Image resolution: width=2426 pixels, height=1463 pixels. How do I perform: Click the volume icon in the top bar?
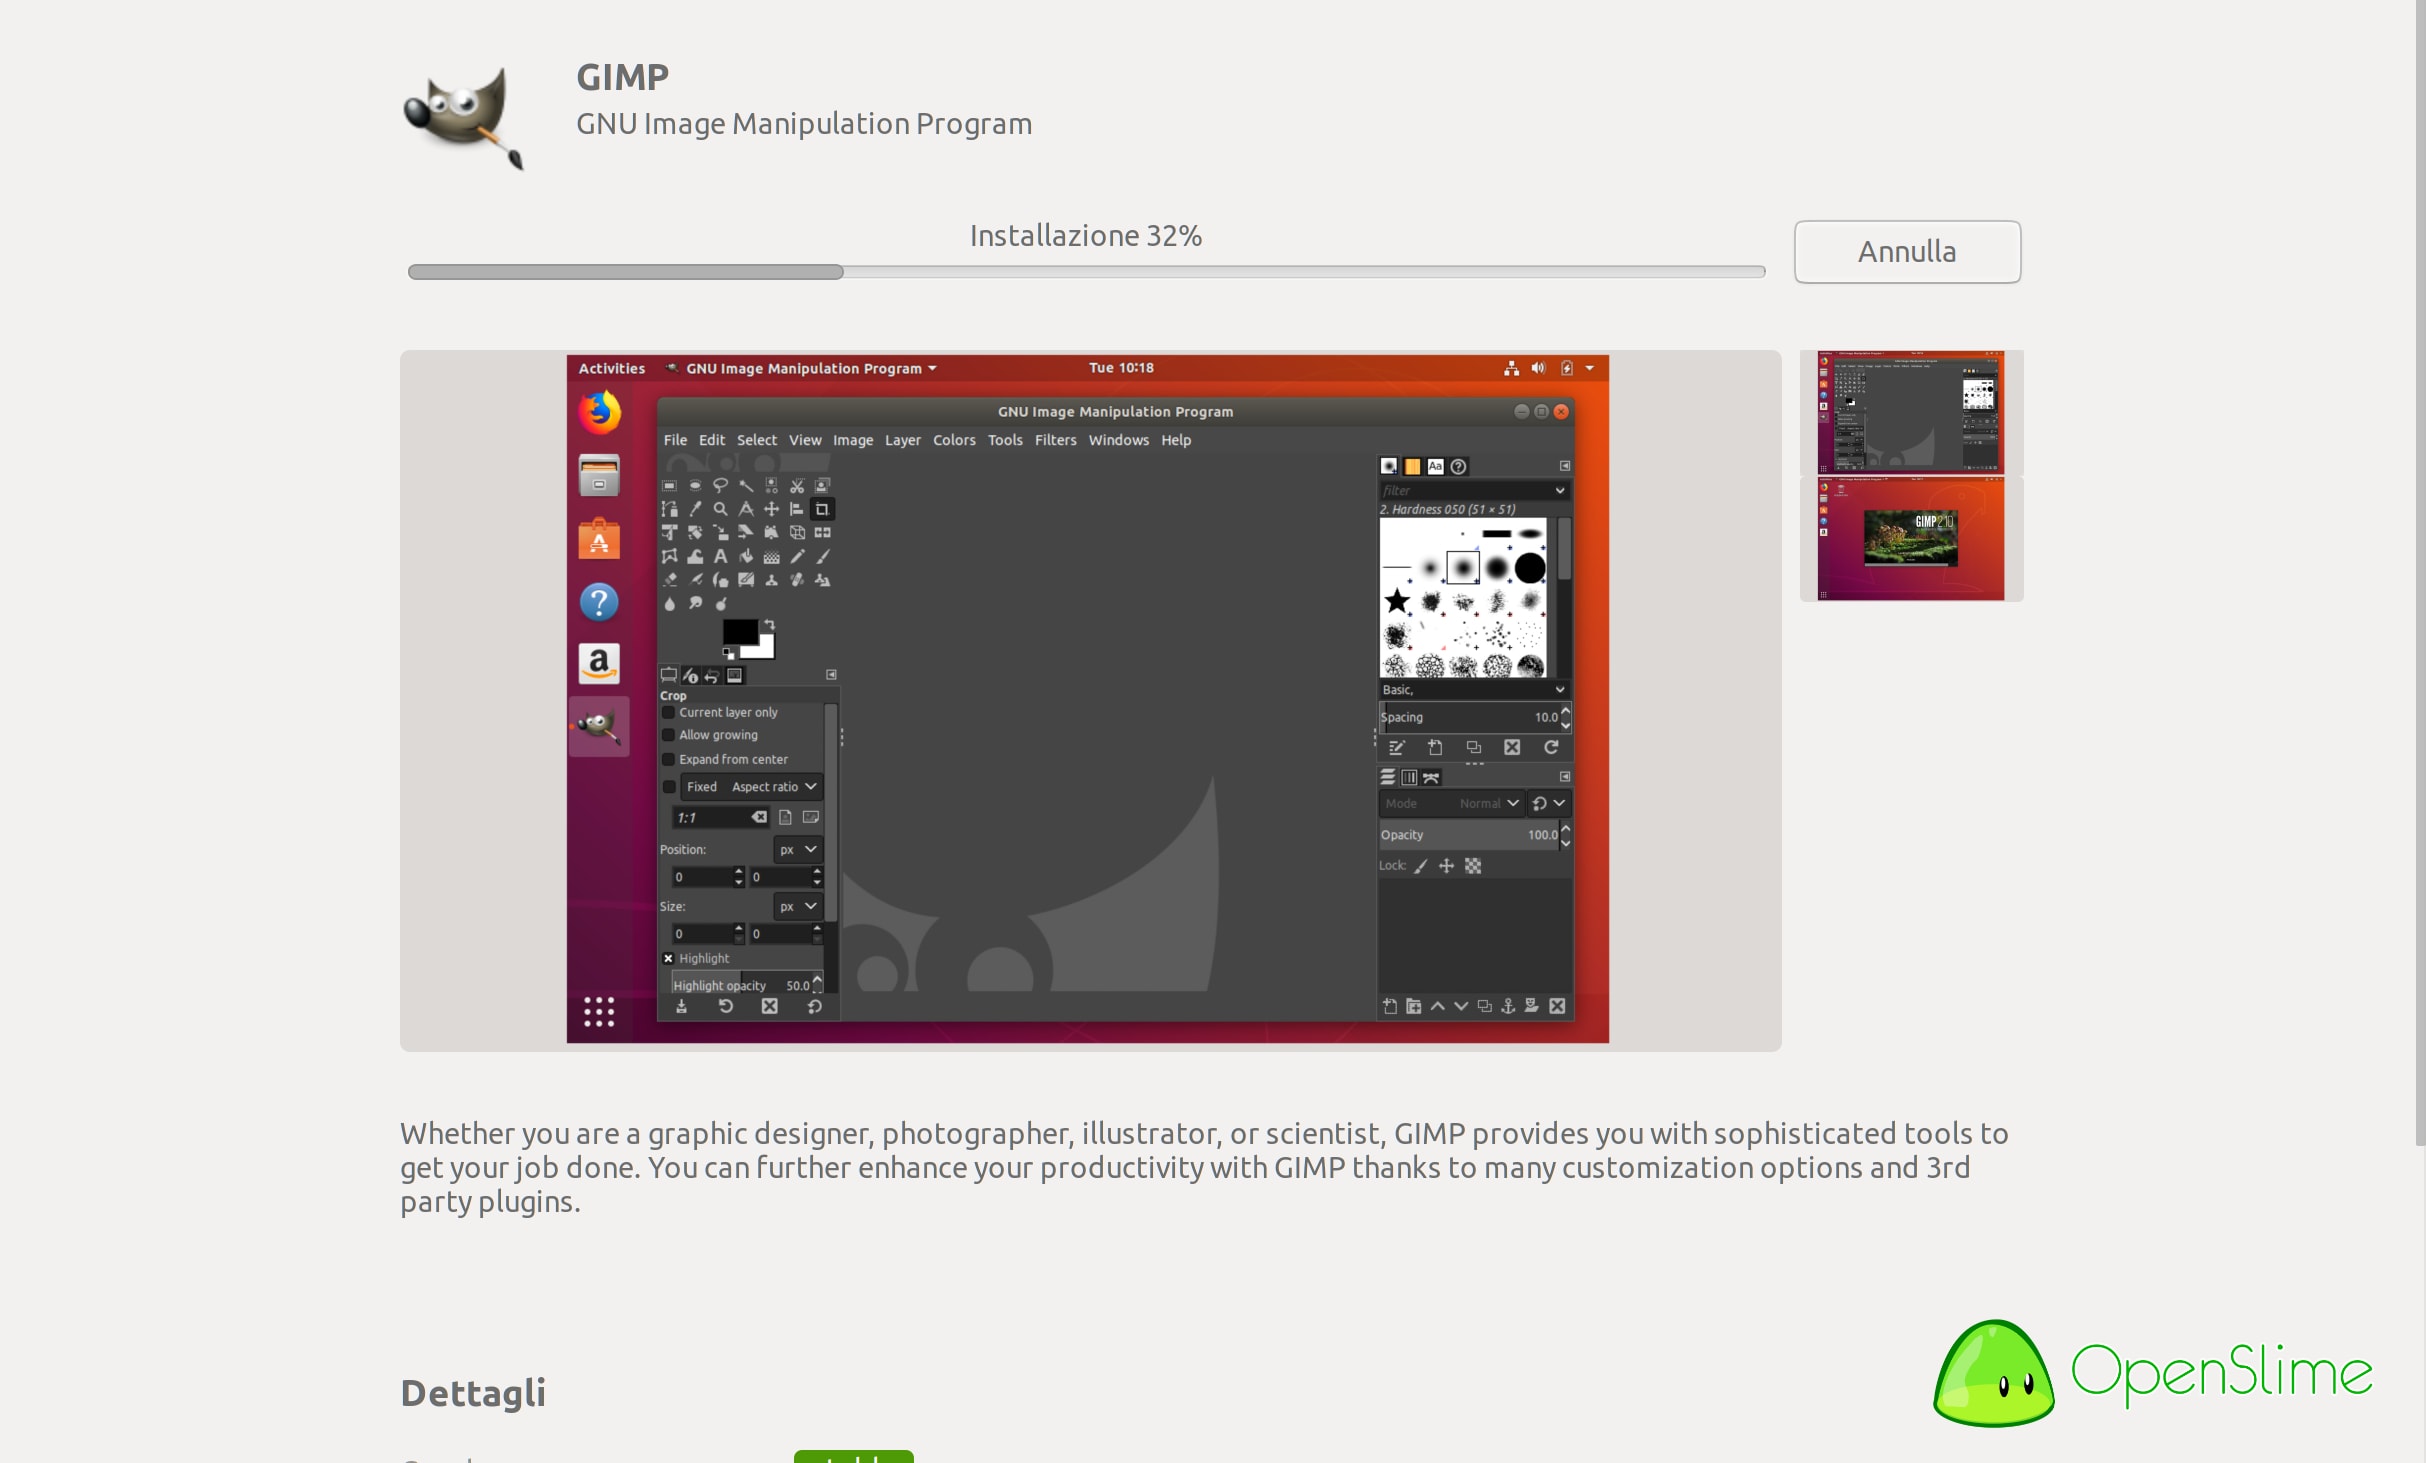1538,368
